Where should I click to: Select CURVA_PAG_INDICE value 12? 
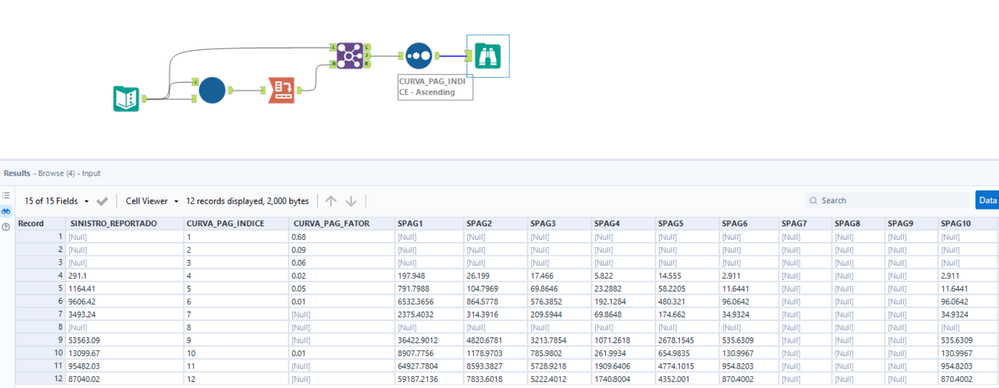[x=236, y=378]
